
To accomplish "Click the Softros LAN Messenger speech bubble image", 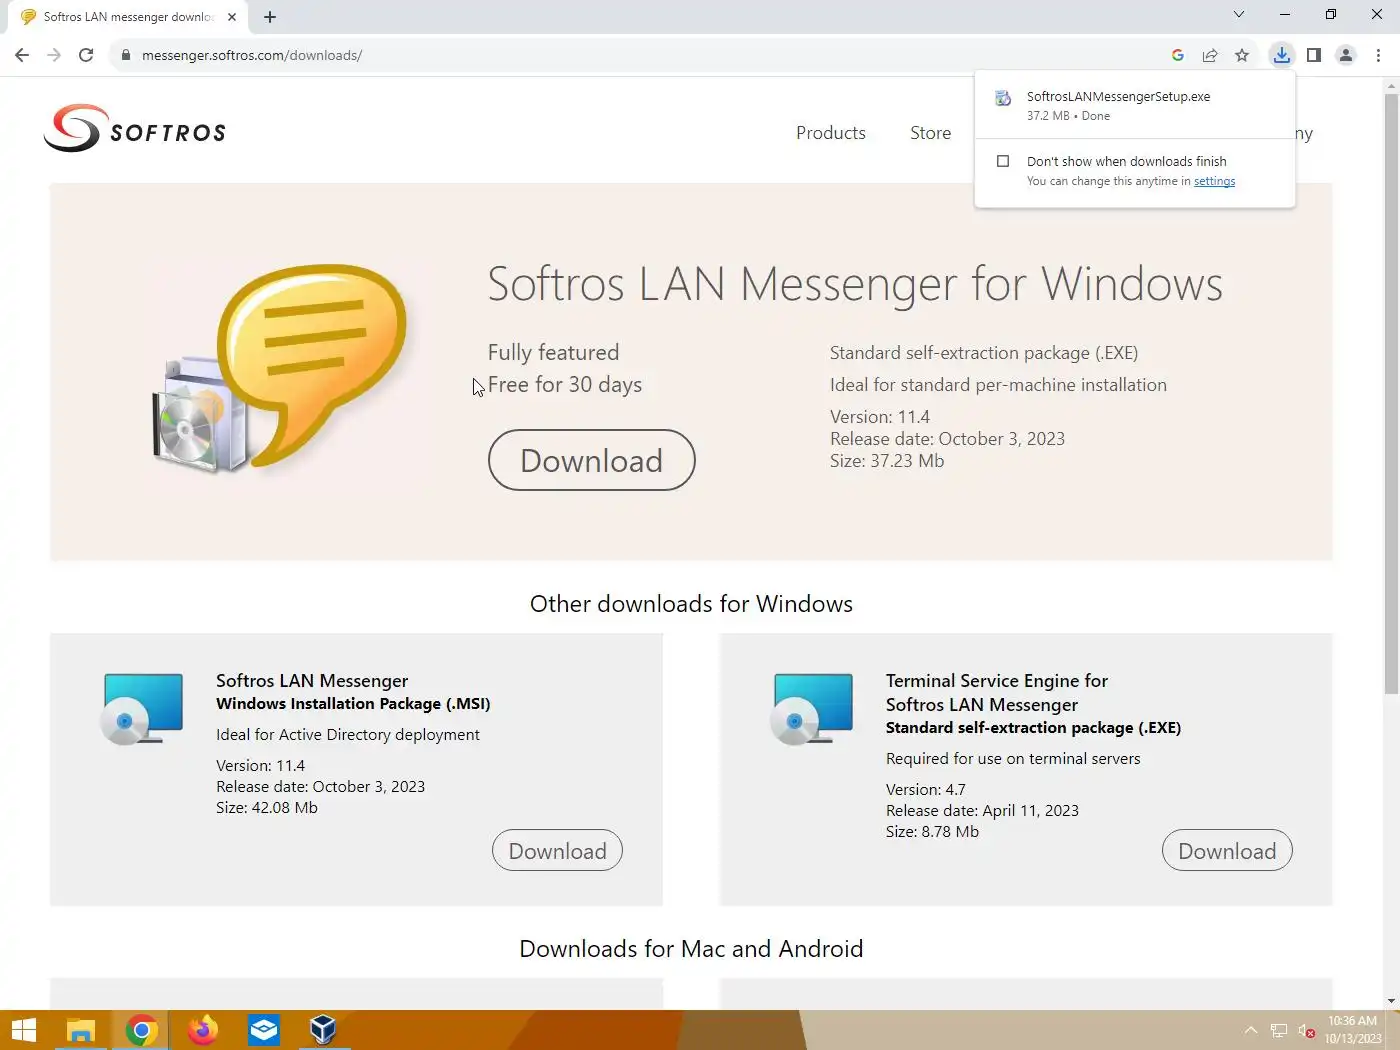I will pos(282,368).
